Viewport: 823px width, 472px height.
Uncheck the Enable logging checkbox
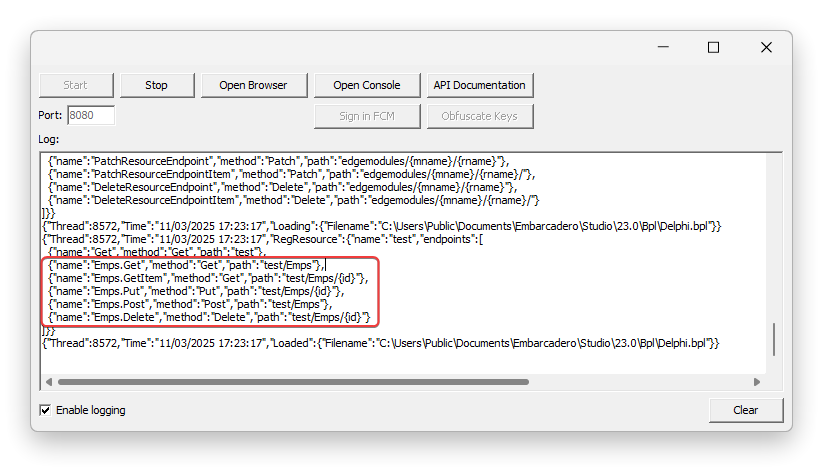tap(46, 410)
